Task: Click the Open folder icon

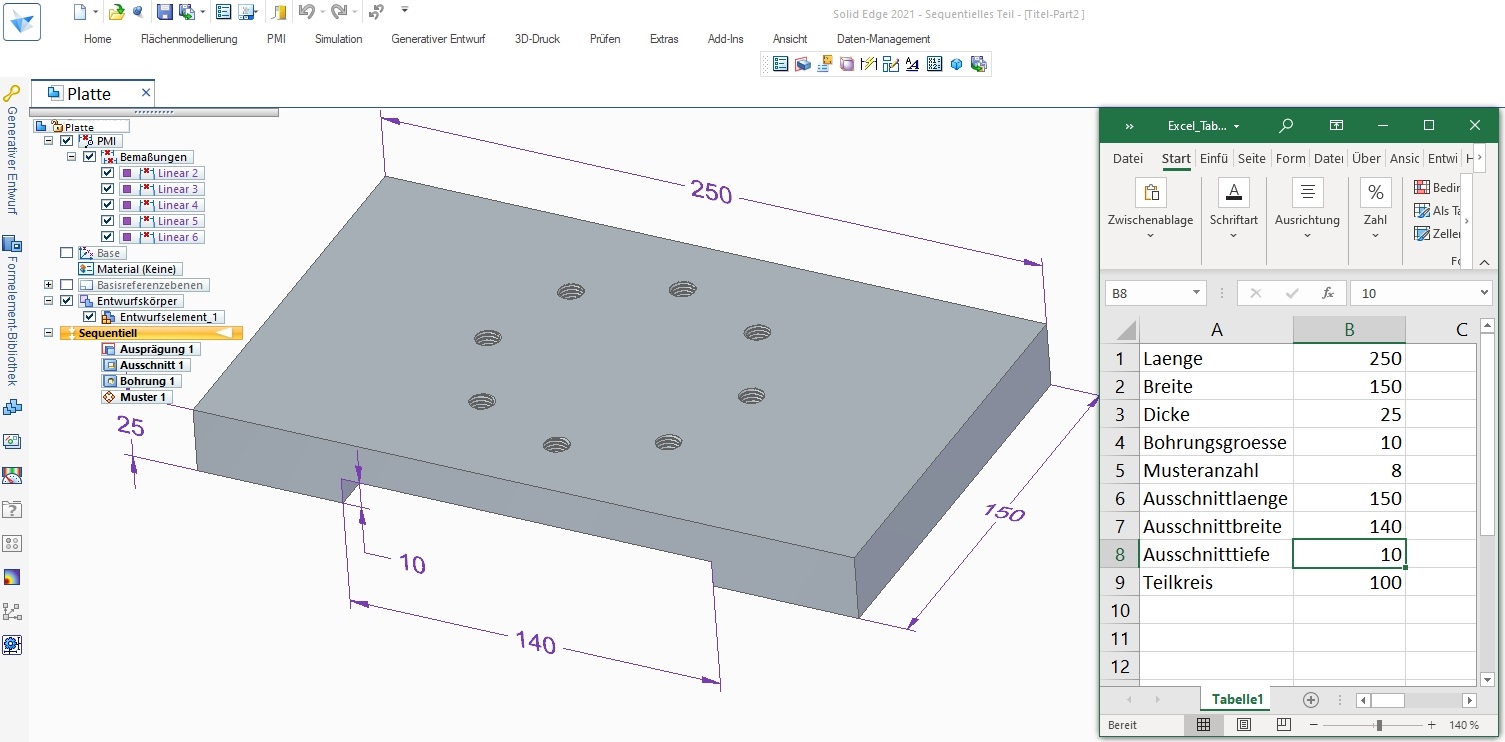Action: 116,12
